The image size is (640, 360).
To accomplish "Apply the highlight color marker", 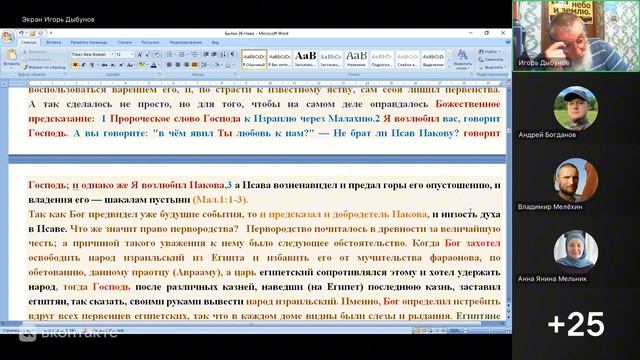I will [142, 65].
